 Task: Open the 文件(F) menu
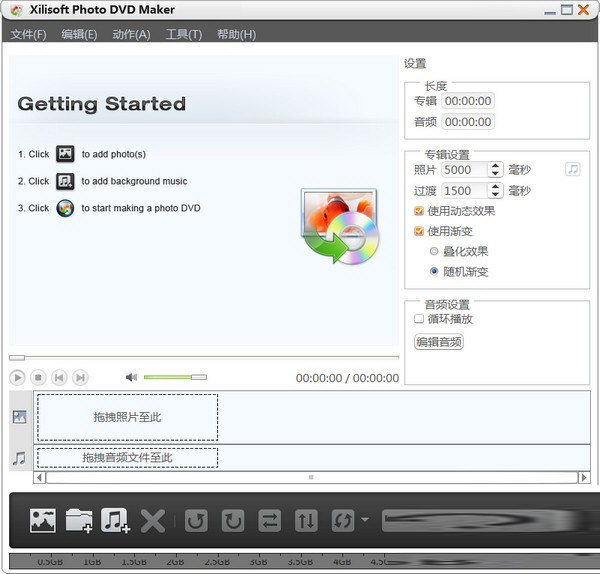[x=28, y=34]
